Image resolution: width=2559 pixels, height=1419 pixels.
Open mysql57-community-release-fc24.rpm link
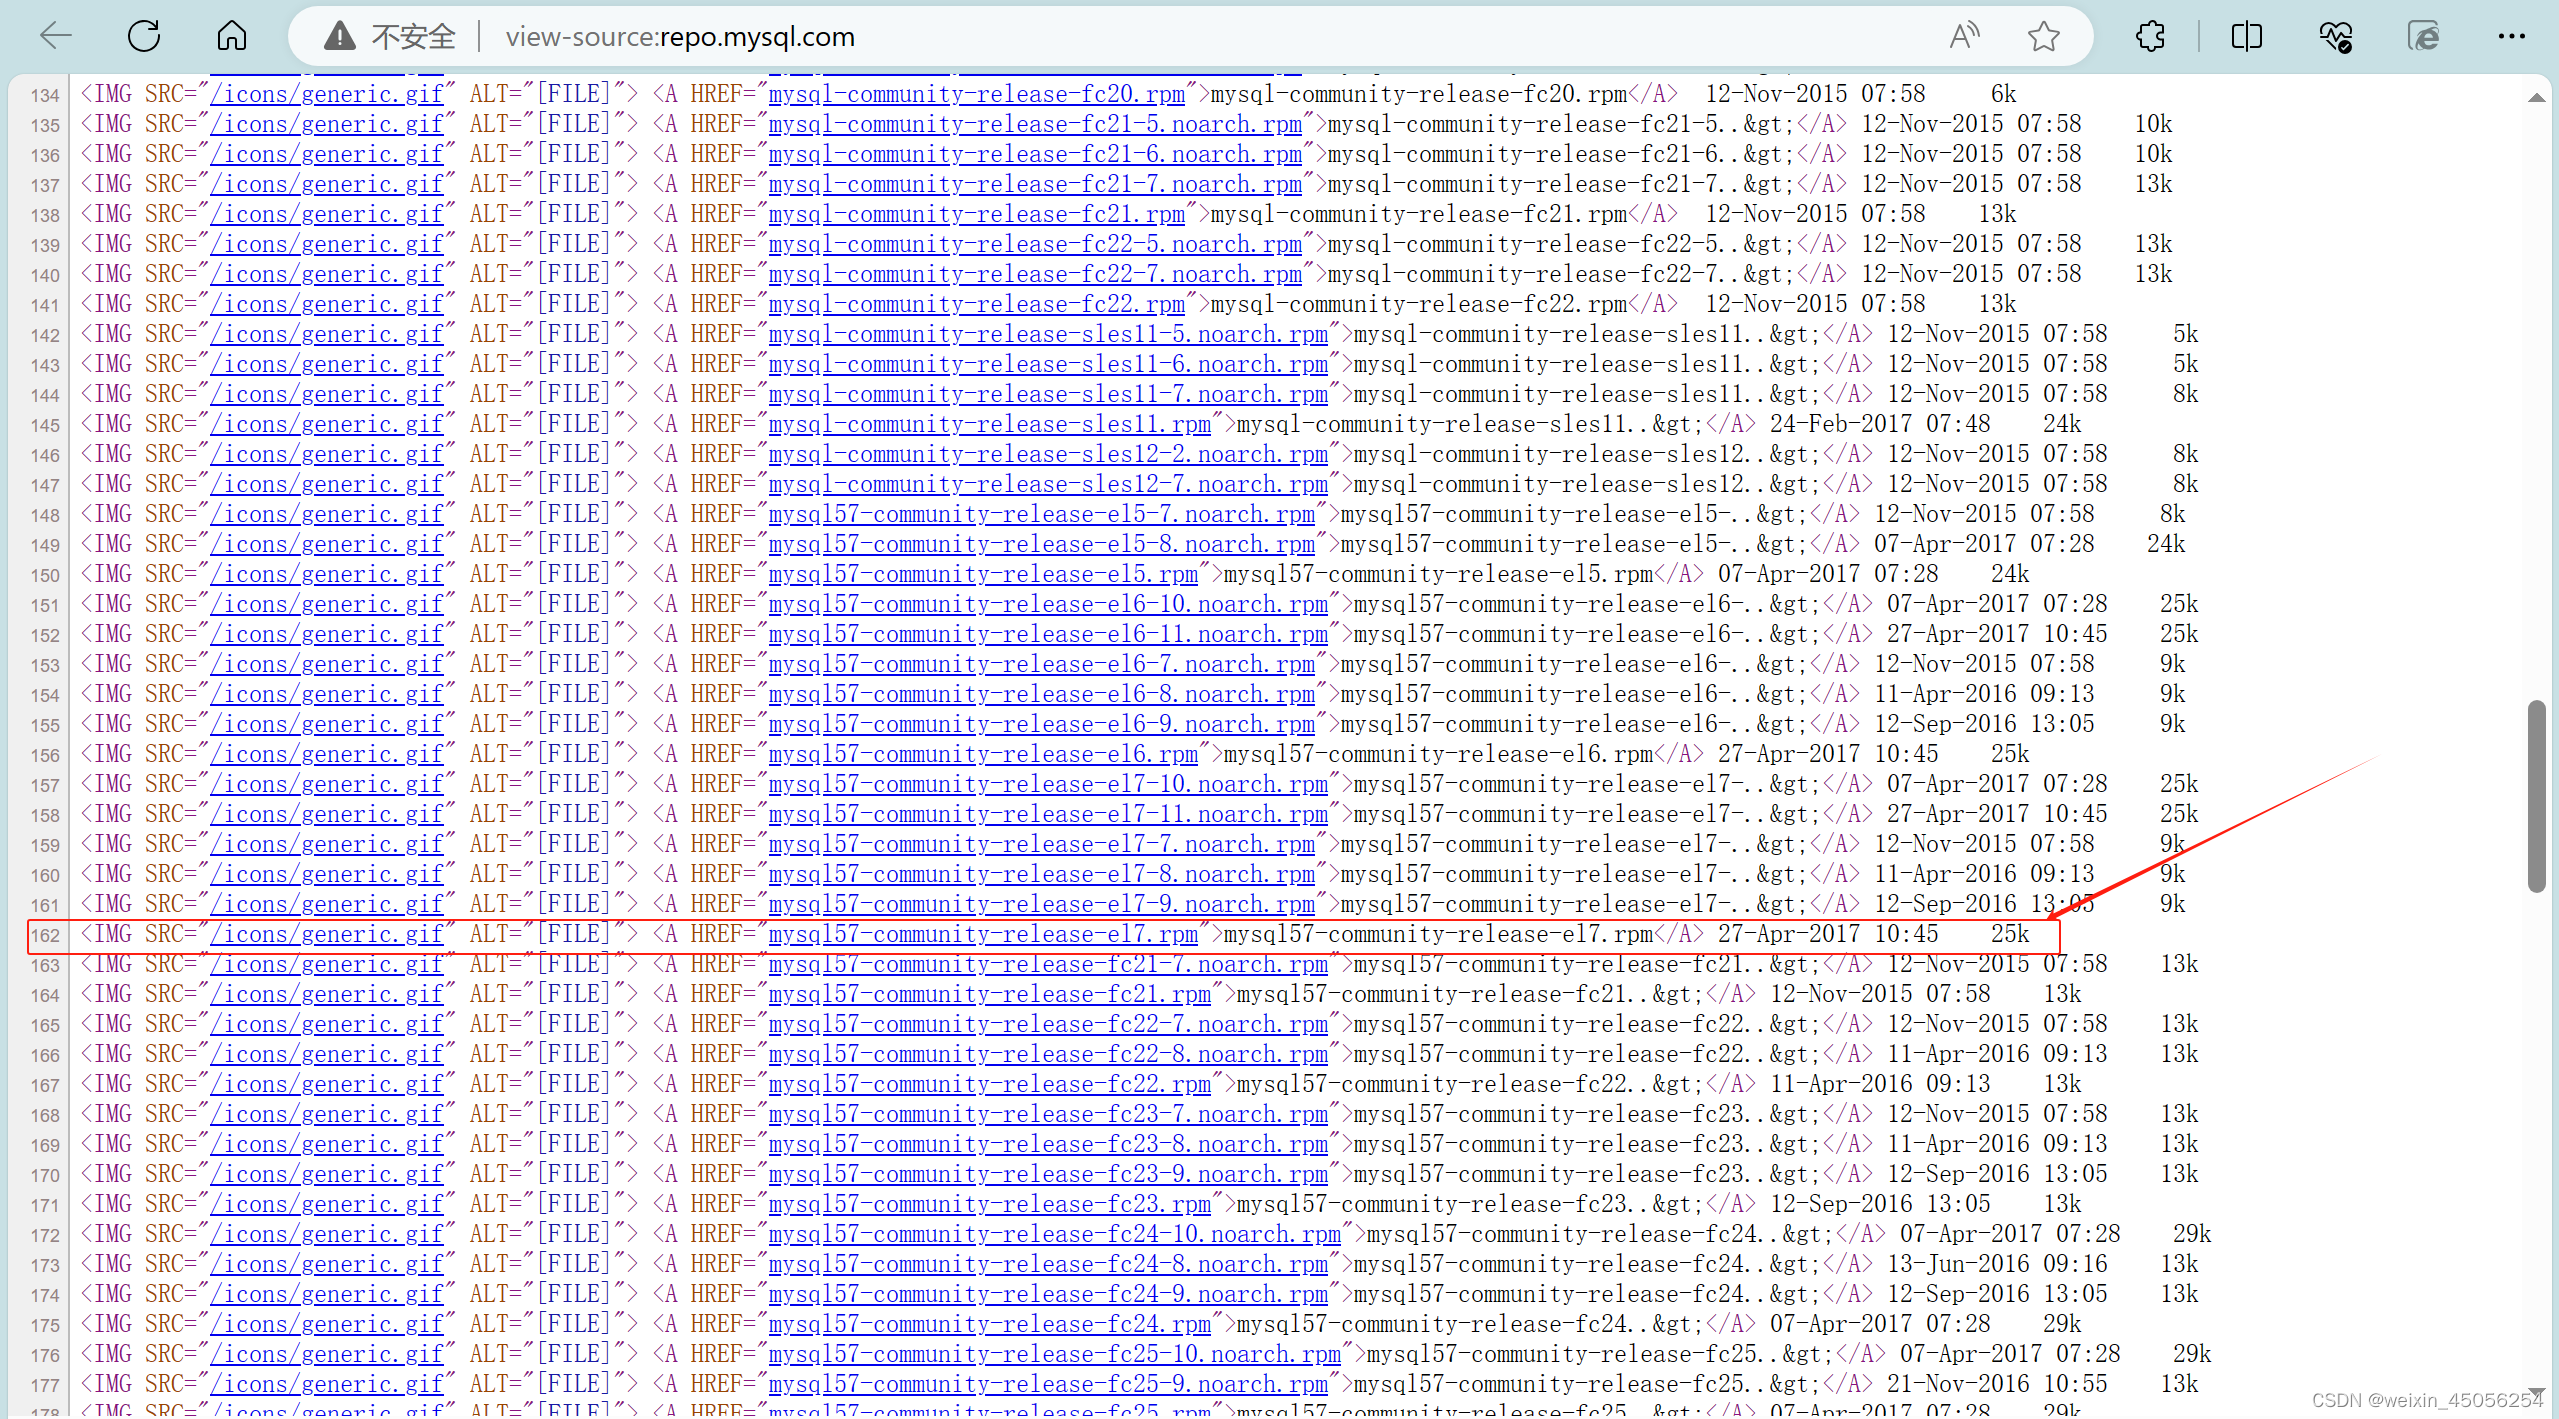(989, 1324)
